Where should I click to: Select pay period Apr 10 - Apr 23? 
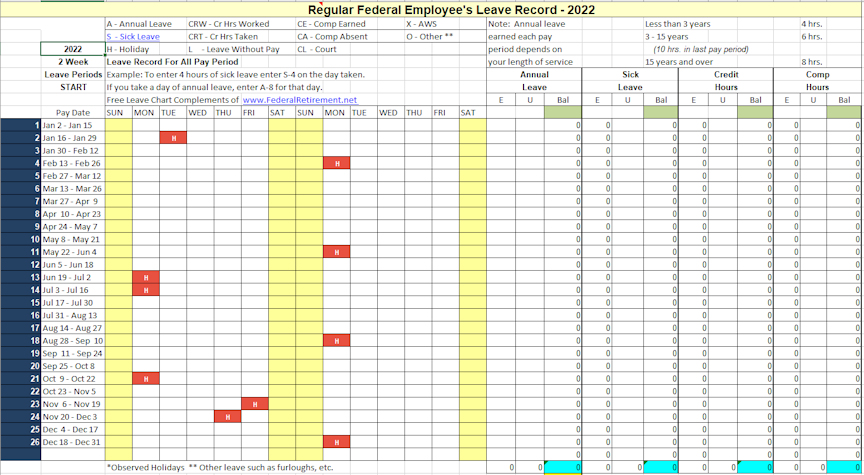point(73,214)
